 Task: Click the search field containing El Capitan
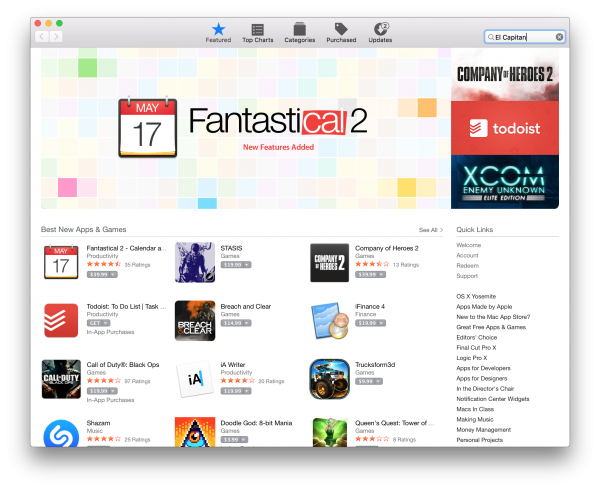click(x=524, y=37)
